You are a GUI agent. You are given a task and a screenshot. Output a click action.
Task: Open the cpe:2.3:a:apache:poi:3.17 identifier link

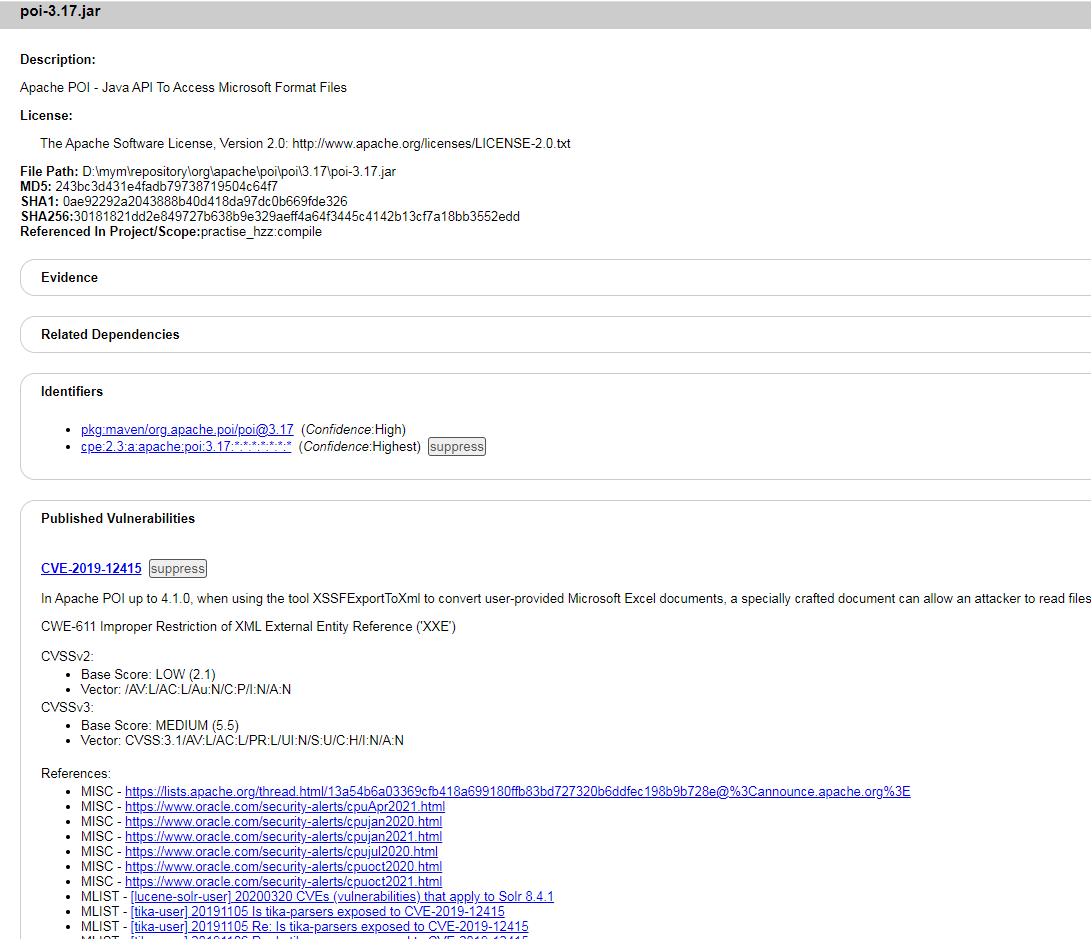click(x=186, y=446)
